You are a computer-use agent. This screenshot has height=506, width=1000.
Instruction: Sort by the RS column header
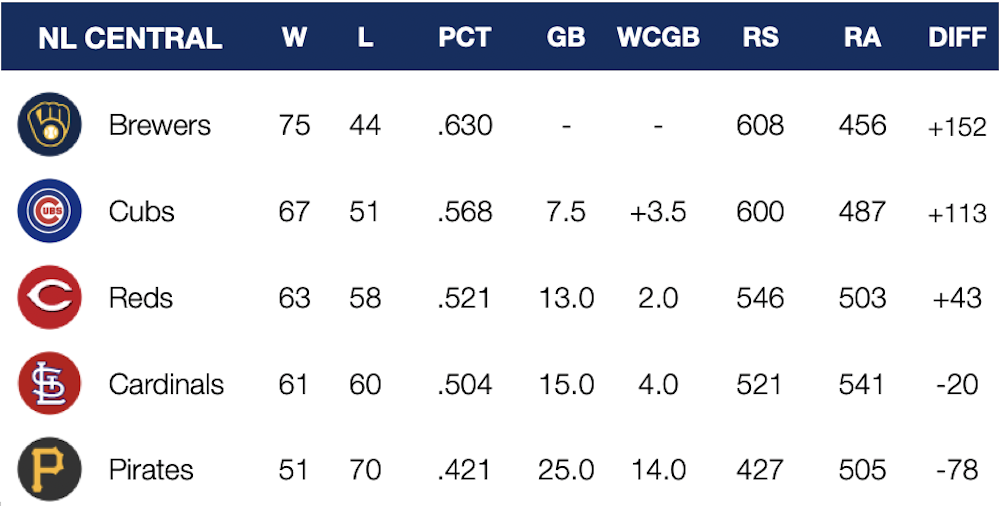pos(760,38)
